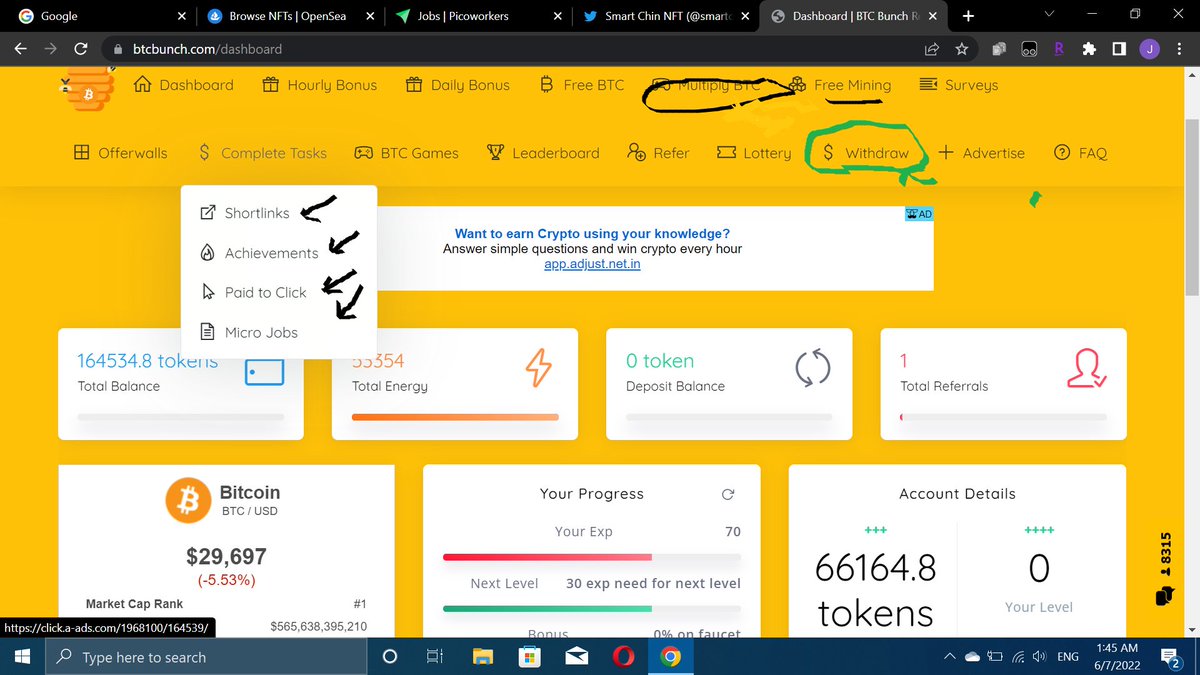This screenshot has width=1200, height=675.
Task: Open Surveys page
Action: [x=958, y=85]
